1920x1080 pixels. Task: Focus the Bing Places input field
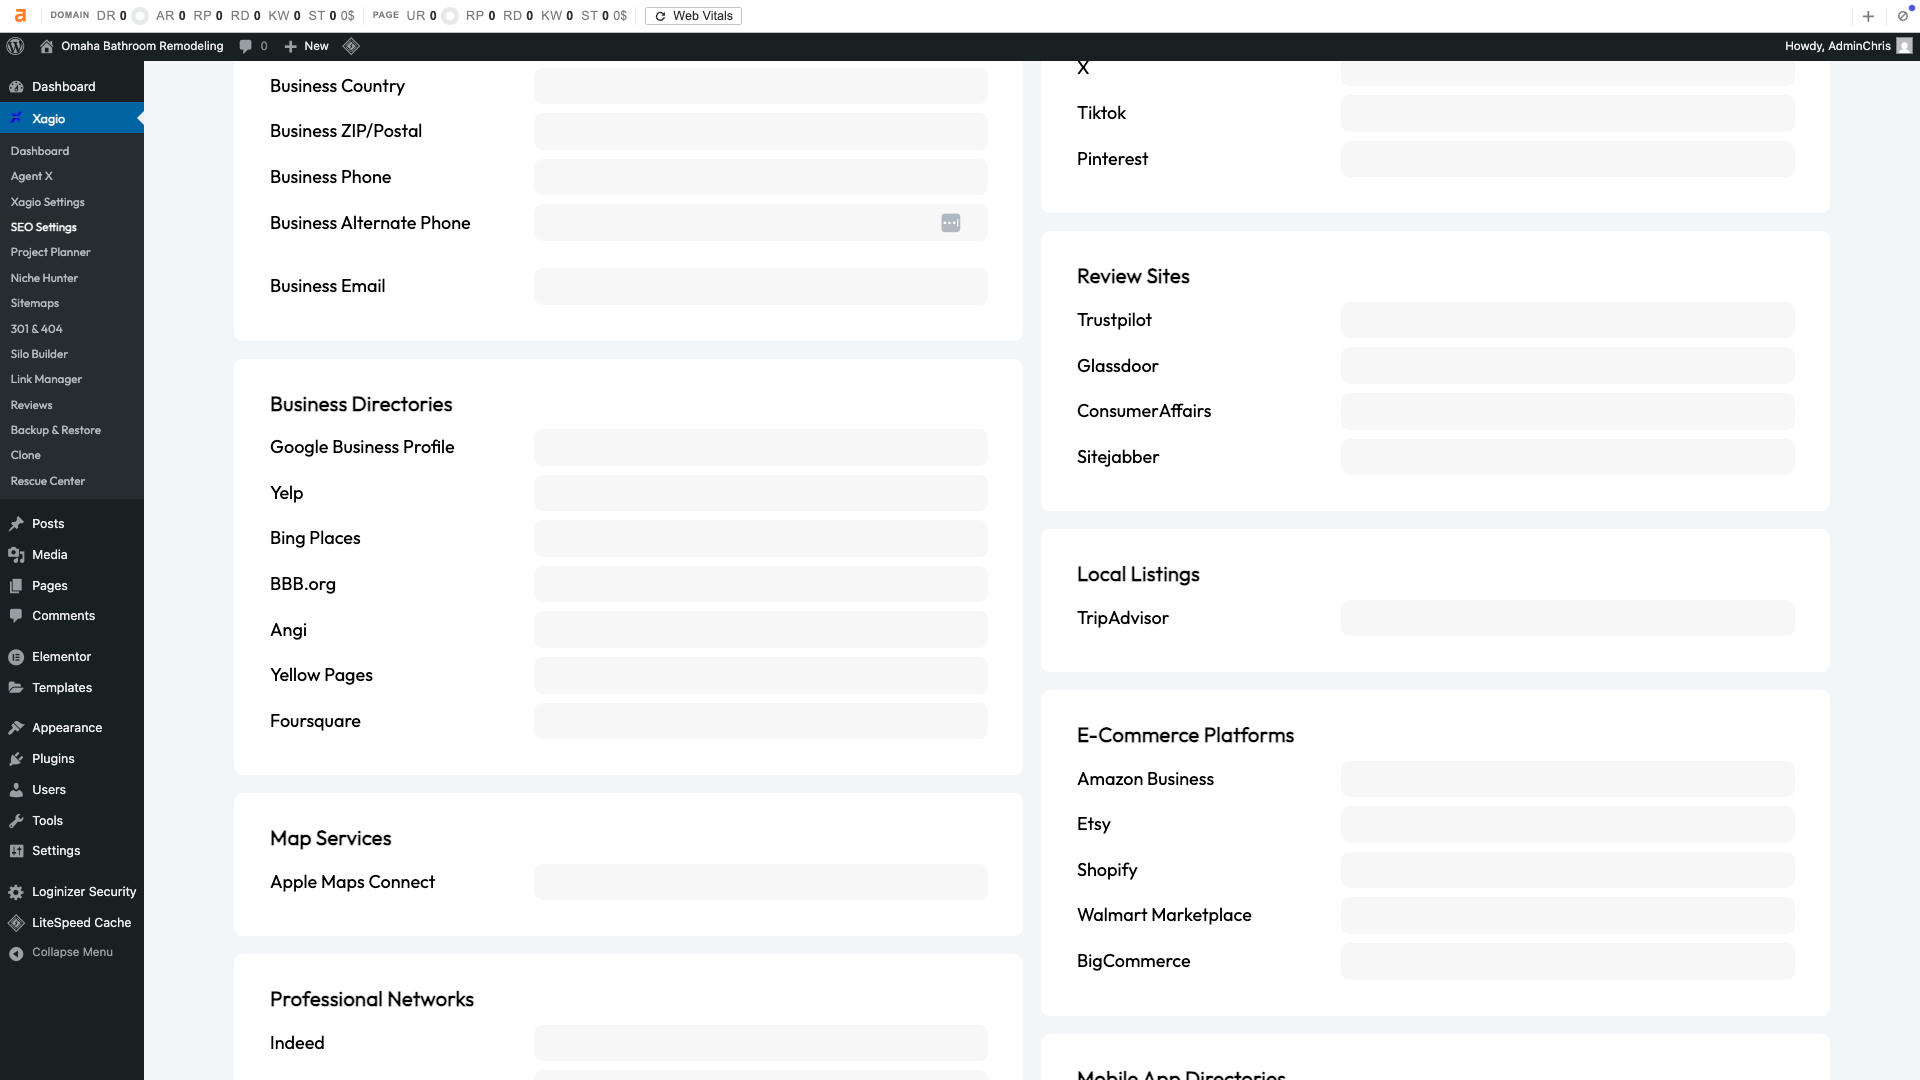[760, 539]
